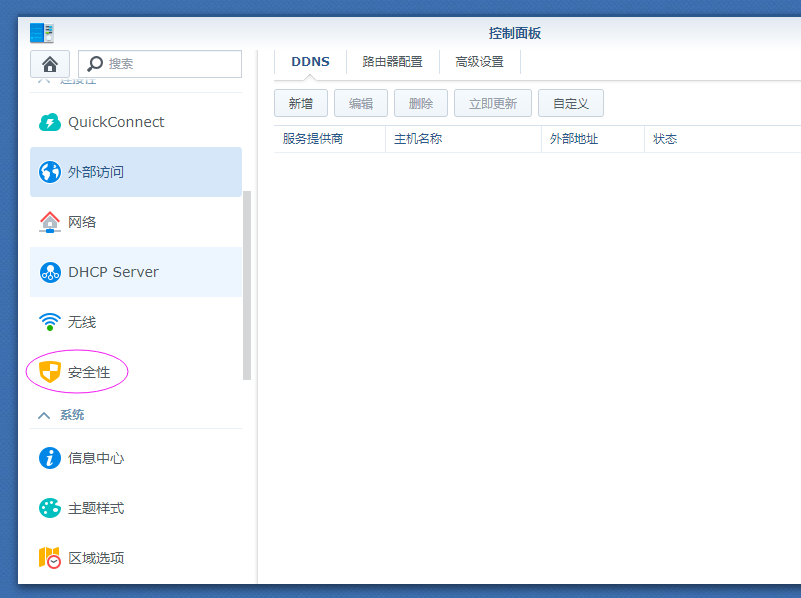
Task: Select DHCP Server text label
Action: (113, 272)
